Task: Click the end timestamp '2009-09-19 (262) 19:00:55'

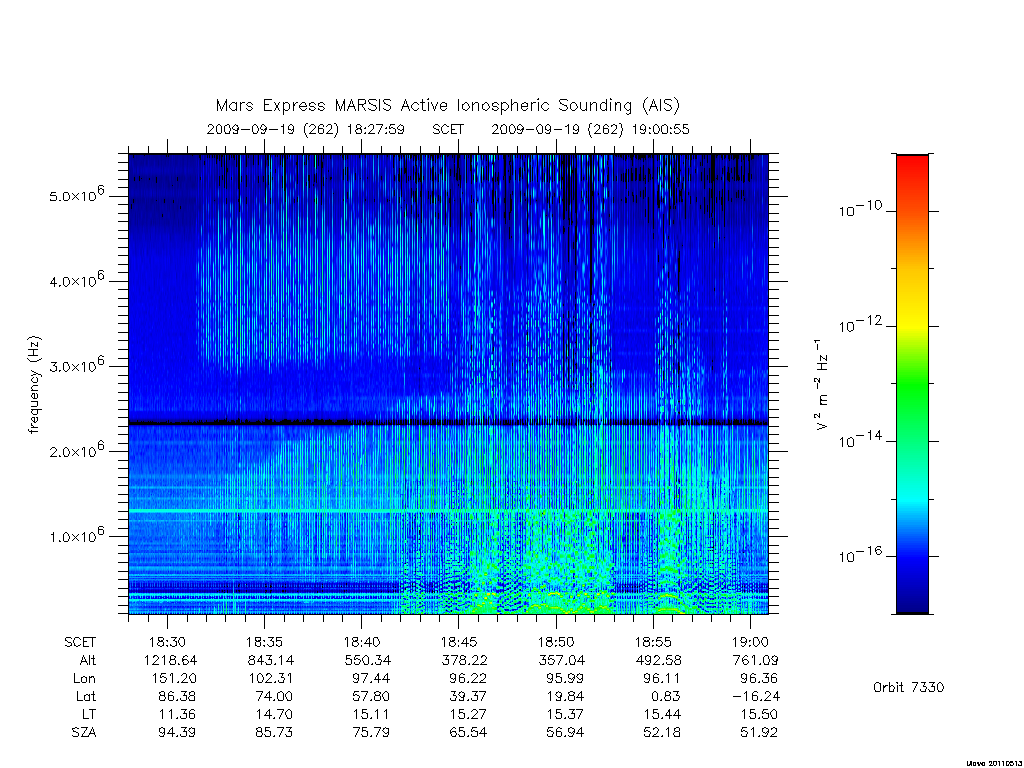Action: [x=590, y=129]
